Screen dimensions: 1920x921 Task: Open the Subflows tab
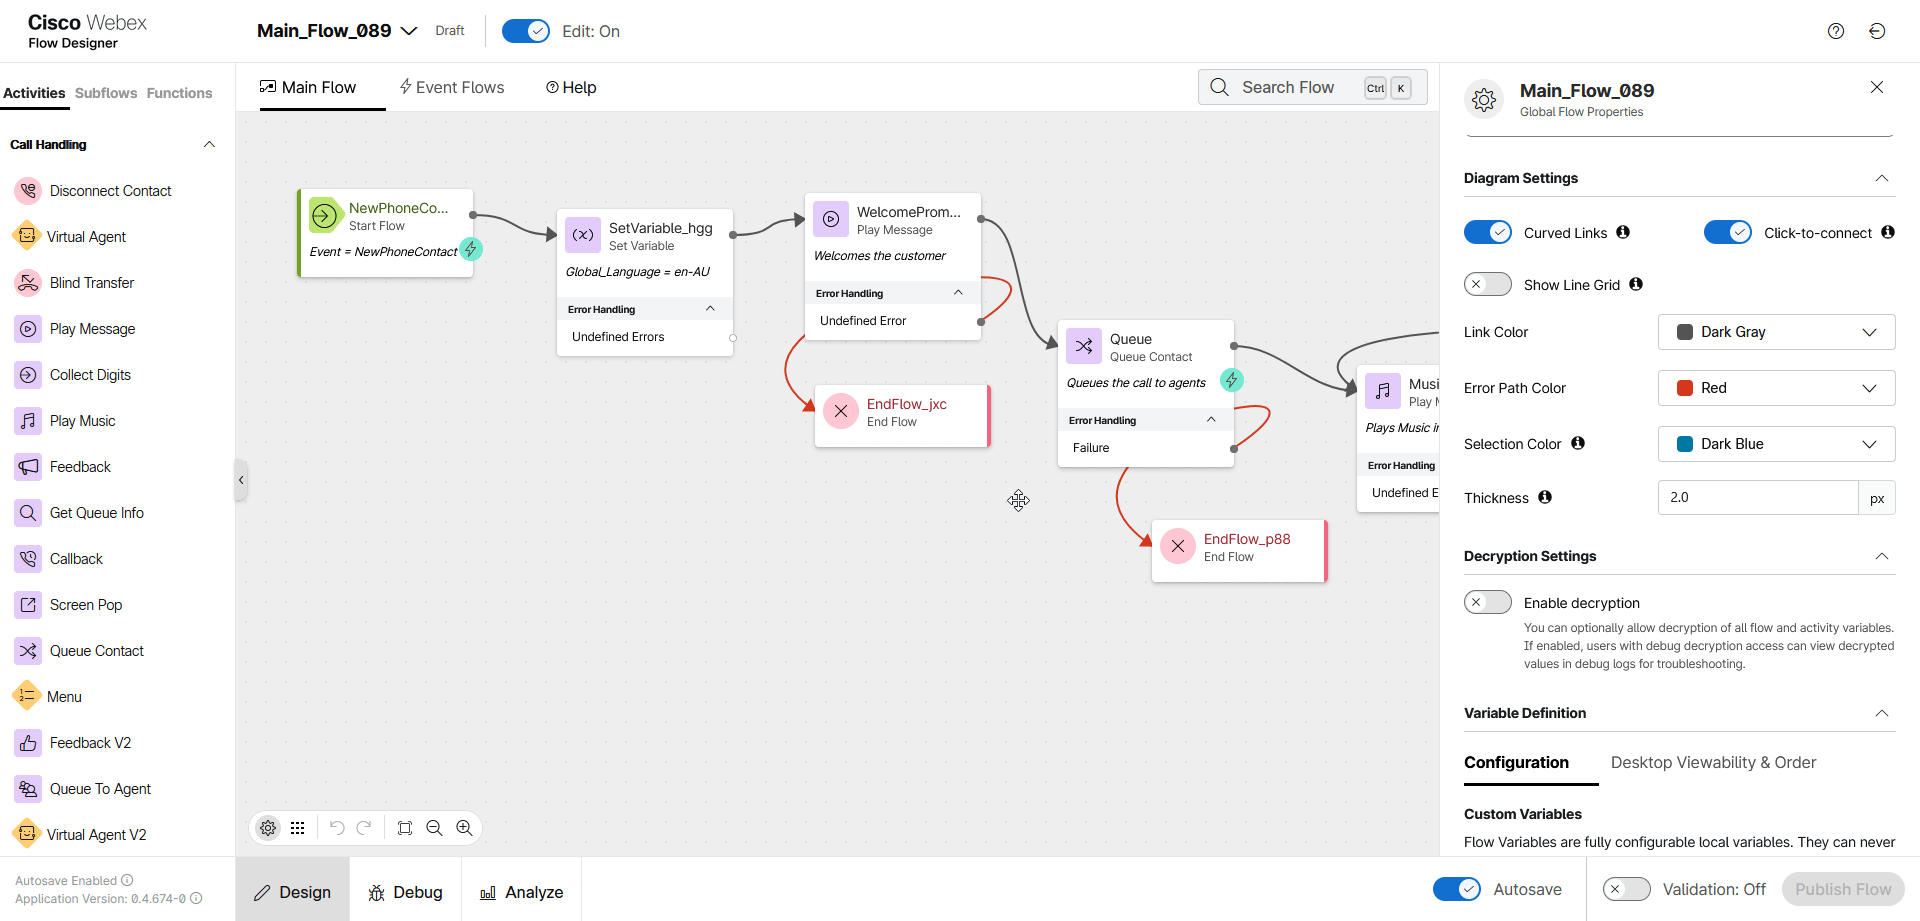(x=106, y=93)
